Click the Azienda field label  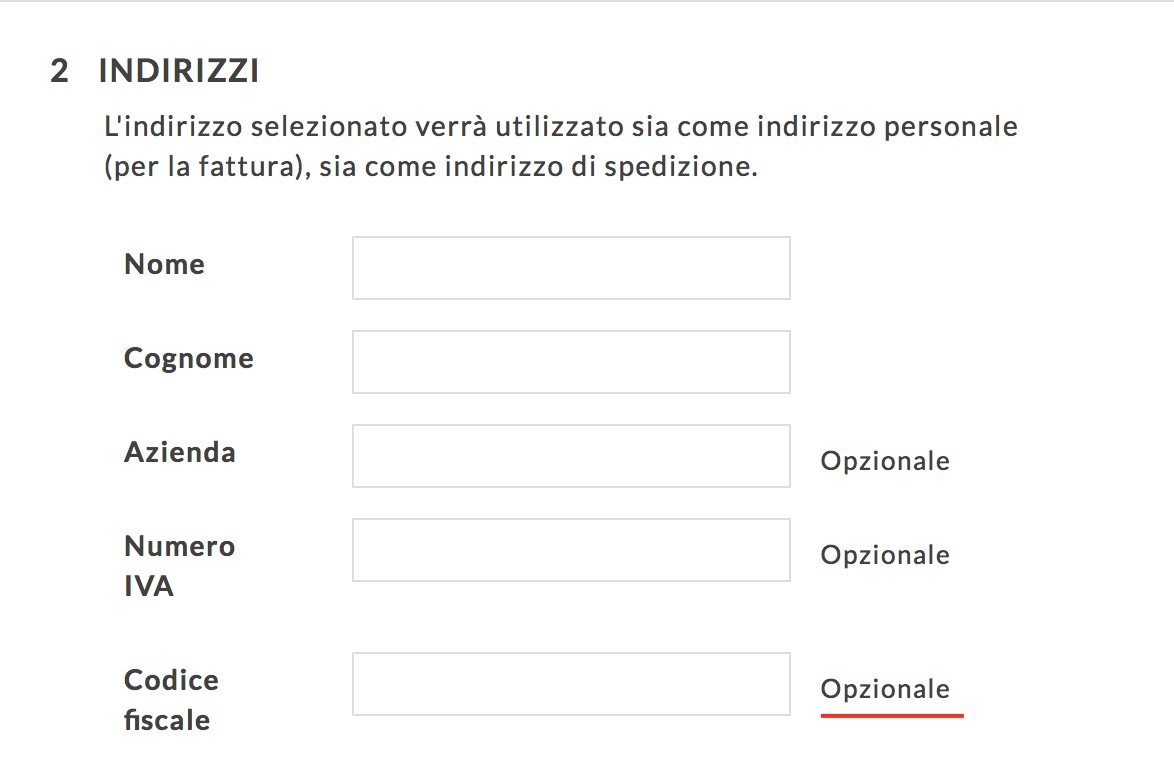click(x=180, y=452)
